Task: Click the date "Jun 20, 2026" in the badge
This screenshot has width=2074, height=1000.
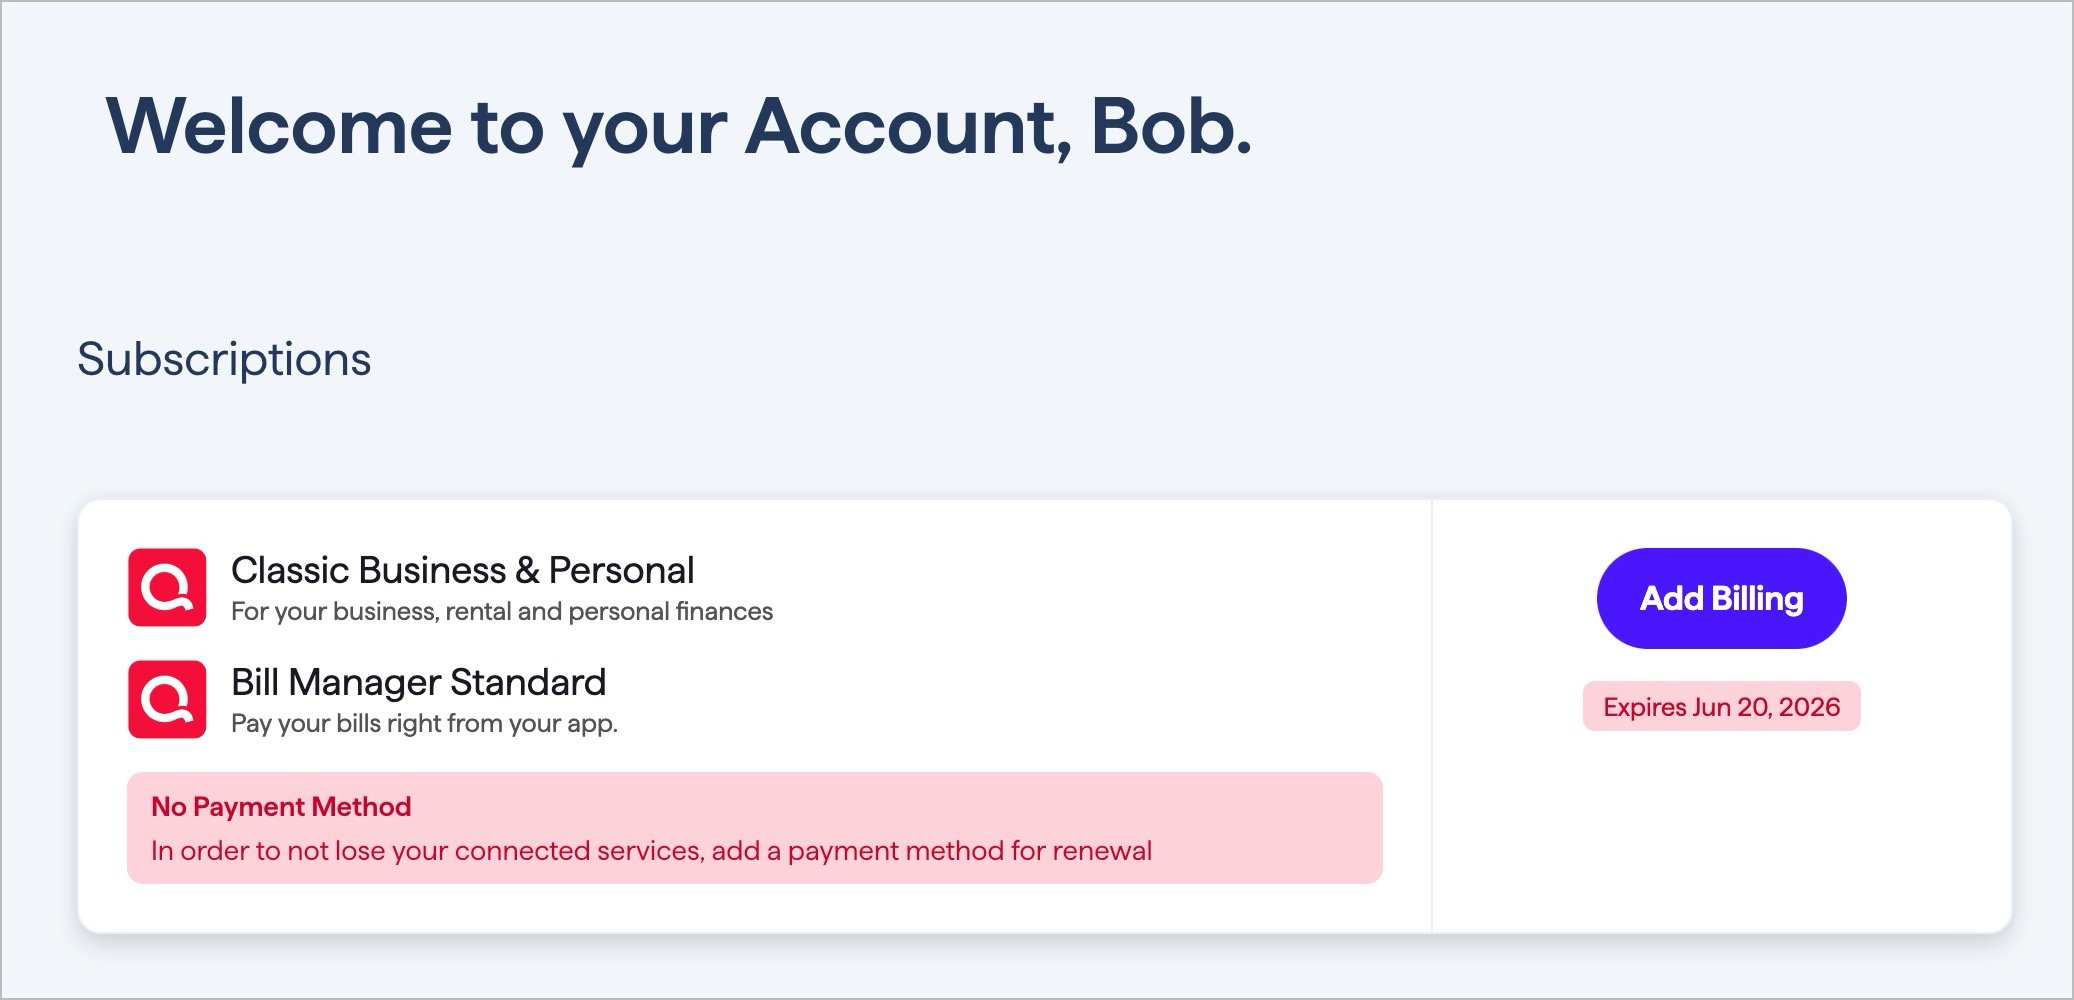Action: tap(1765, 707)
